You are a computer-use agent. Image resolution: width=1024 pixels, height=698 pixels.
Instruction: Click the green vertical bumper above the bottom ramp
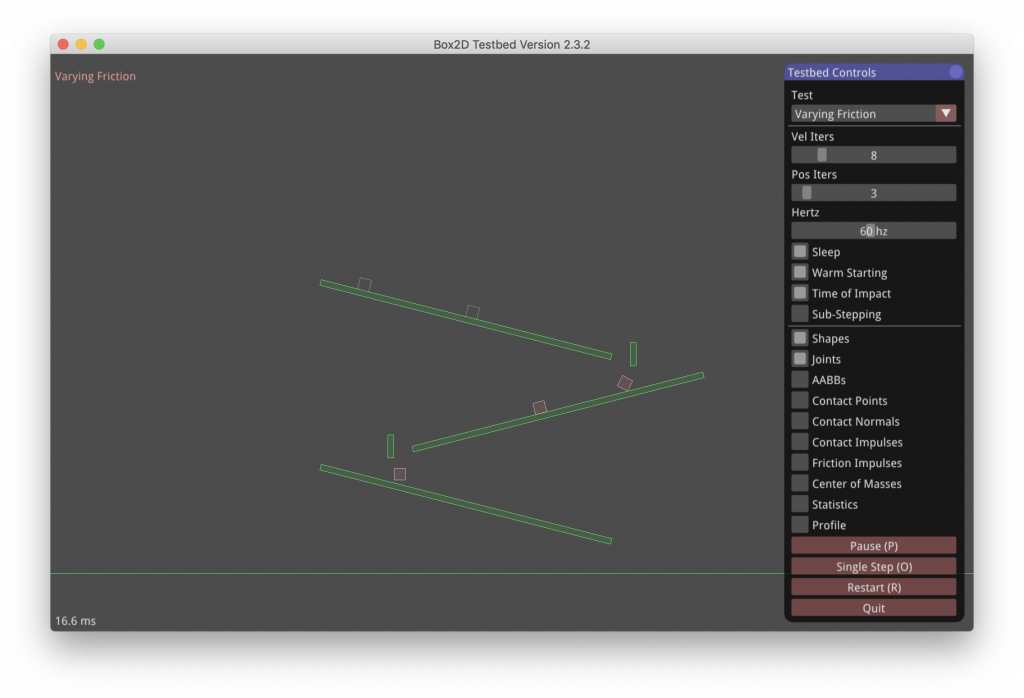[x=391, y=446]
